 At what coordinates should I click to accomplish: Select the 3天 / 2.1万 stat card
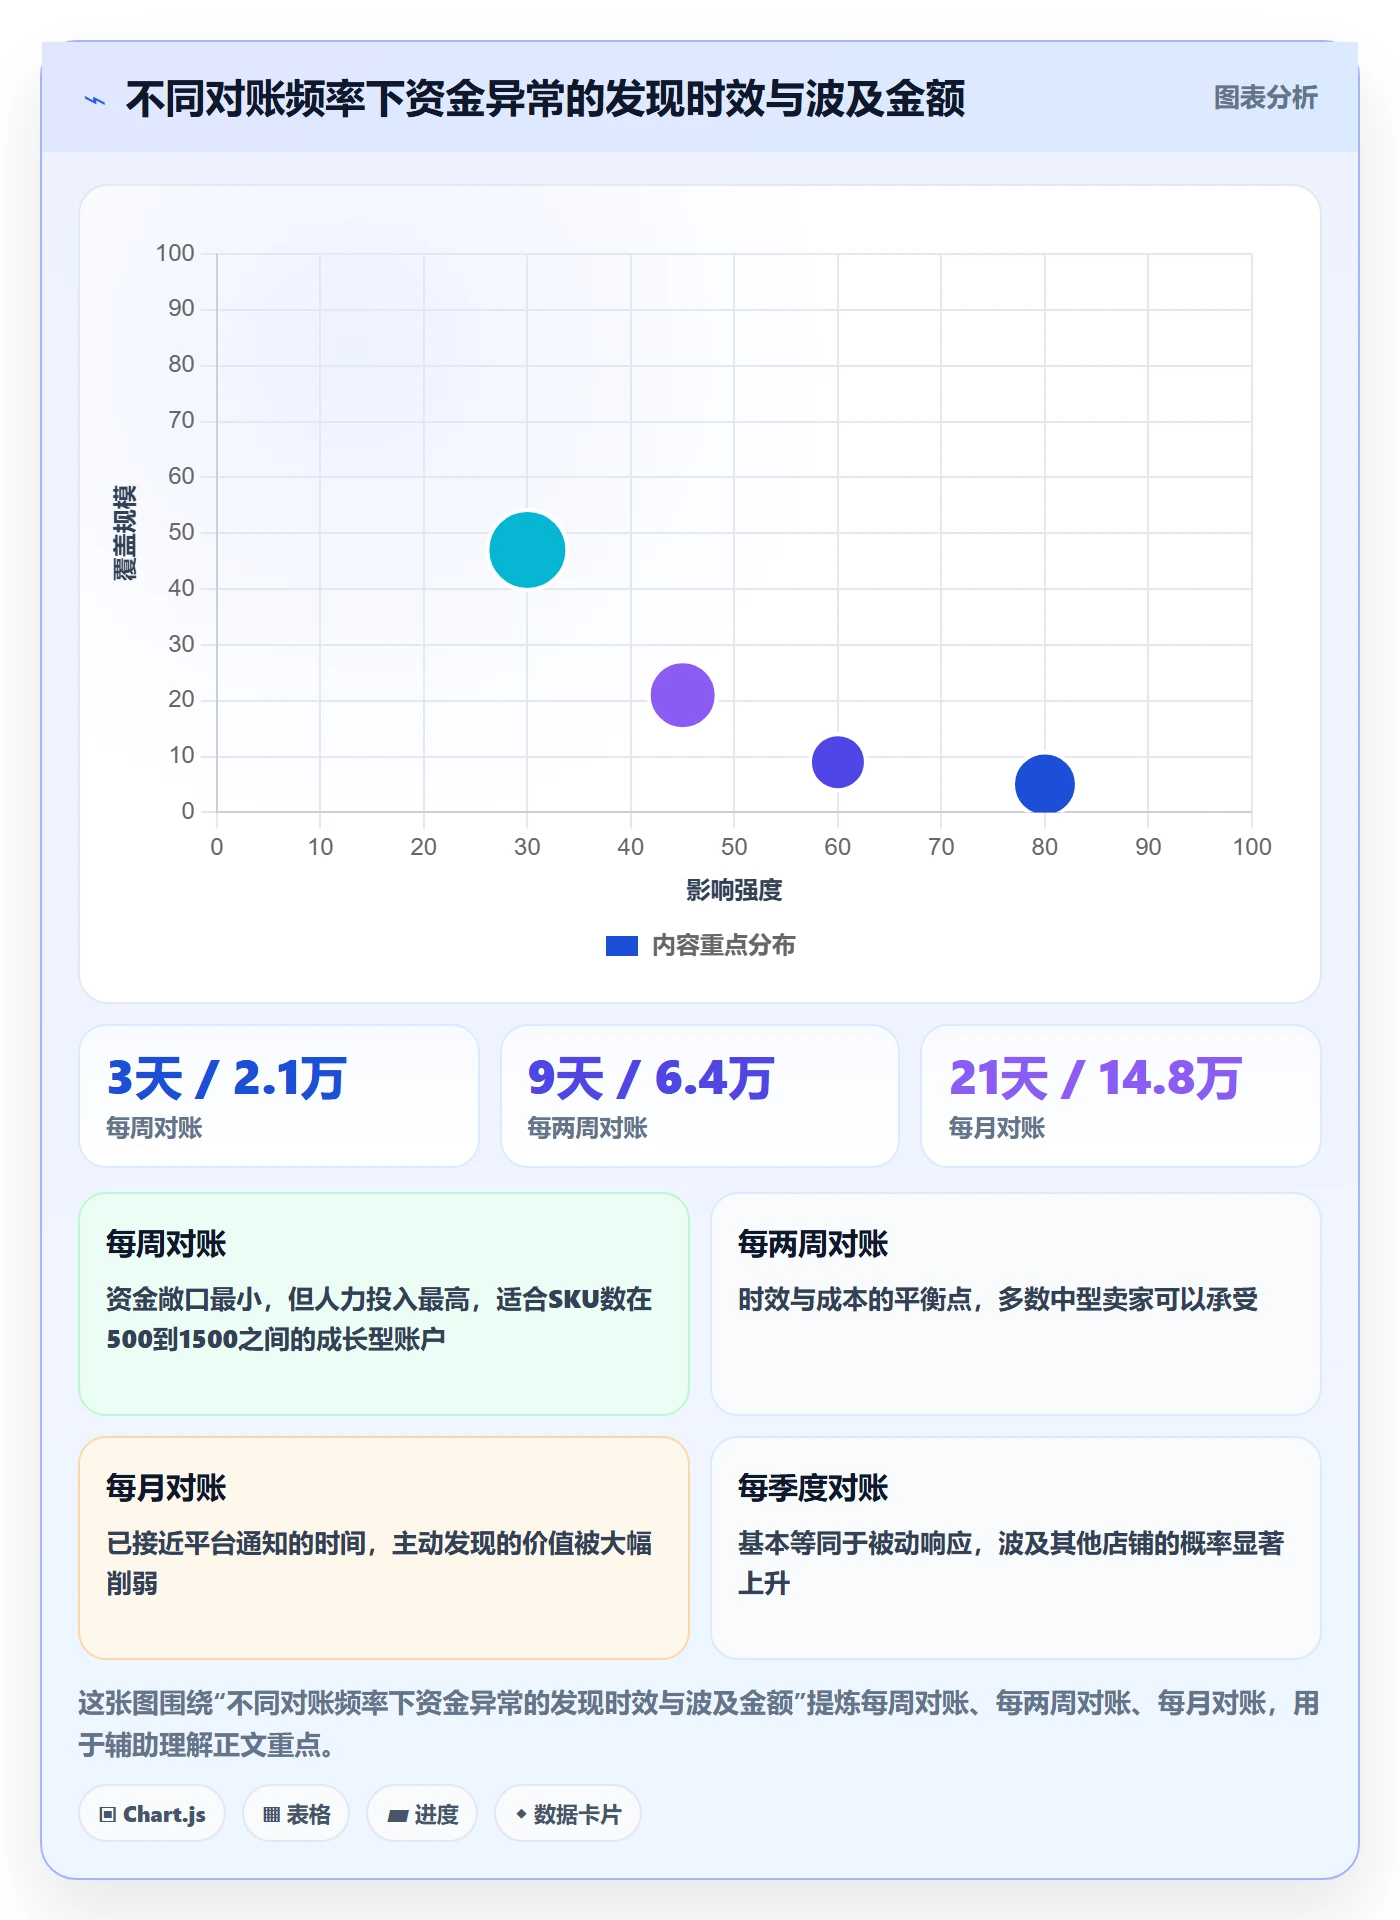coord(279,1096)
